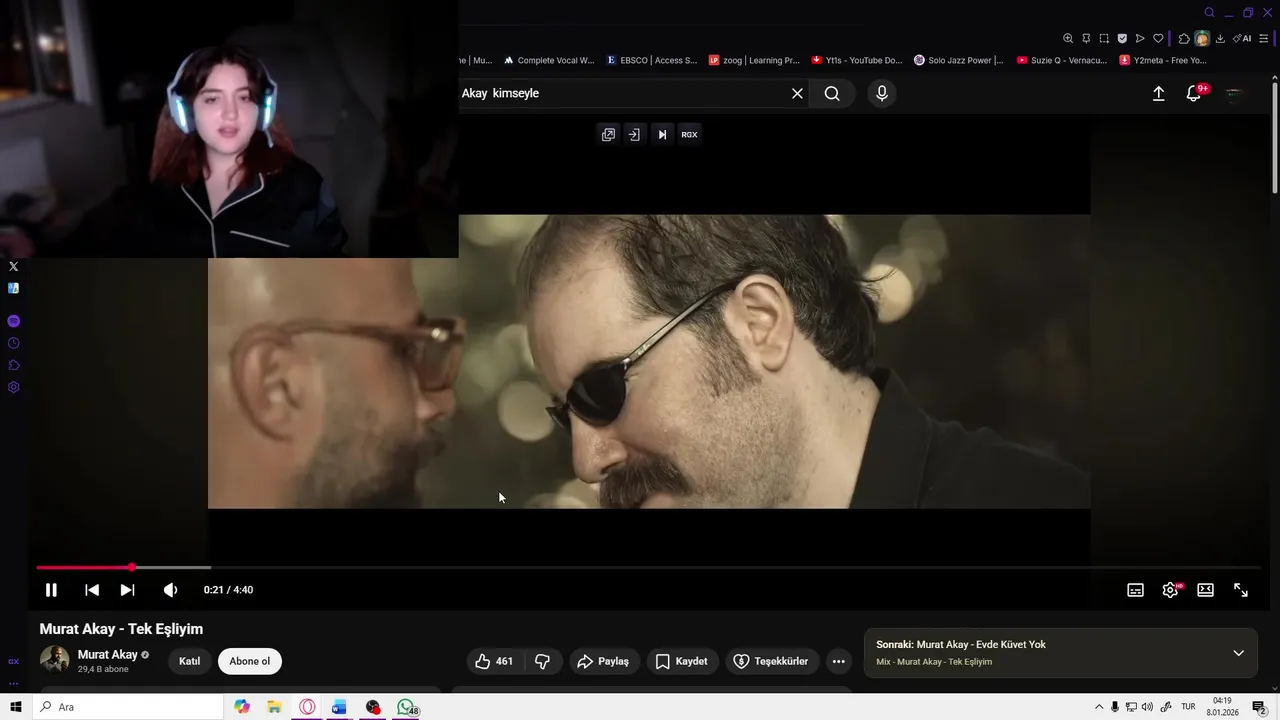
Task: Add page to bookmarks heart icon
Action: pyautogui.click(x=1158, y=38)
